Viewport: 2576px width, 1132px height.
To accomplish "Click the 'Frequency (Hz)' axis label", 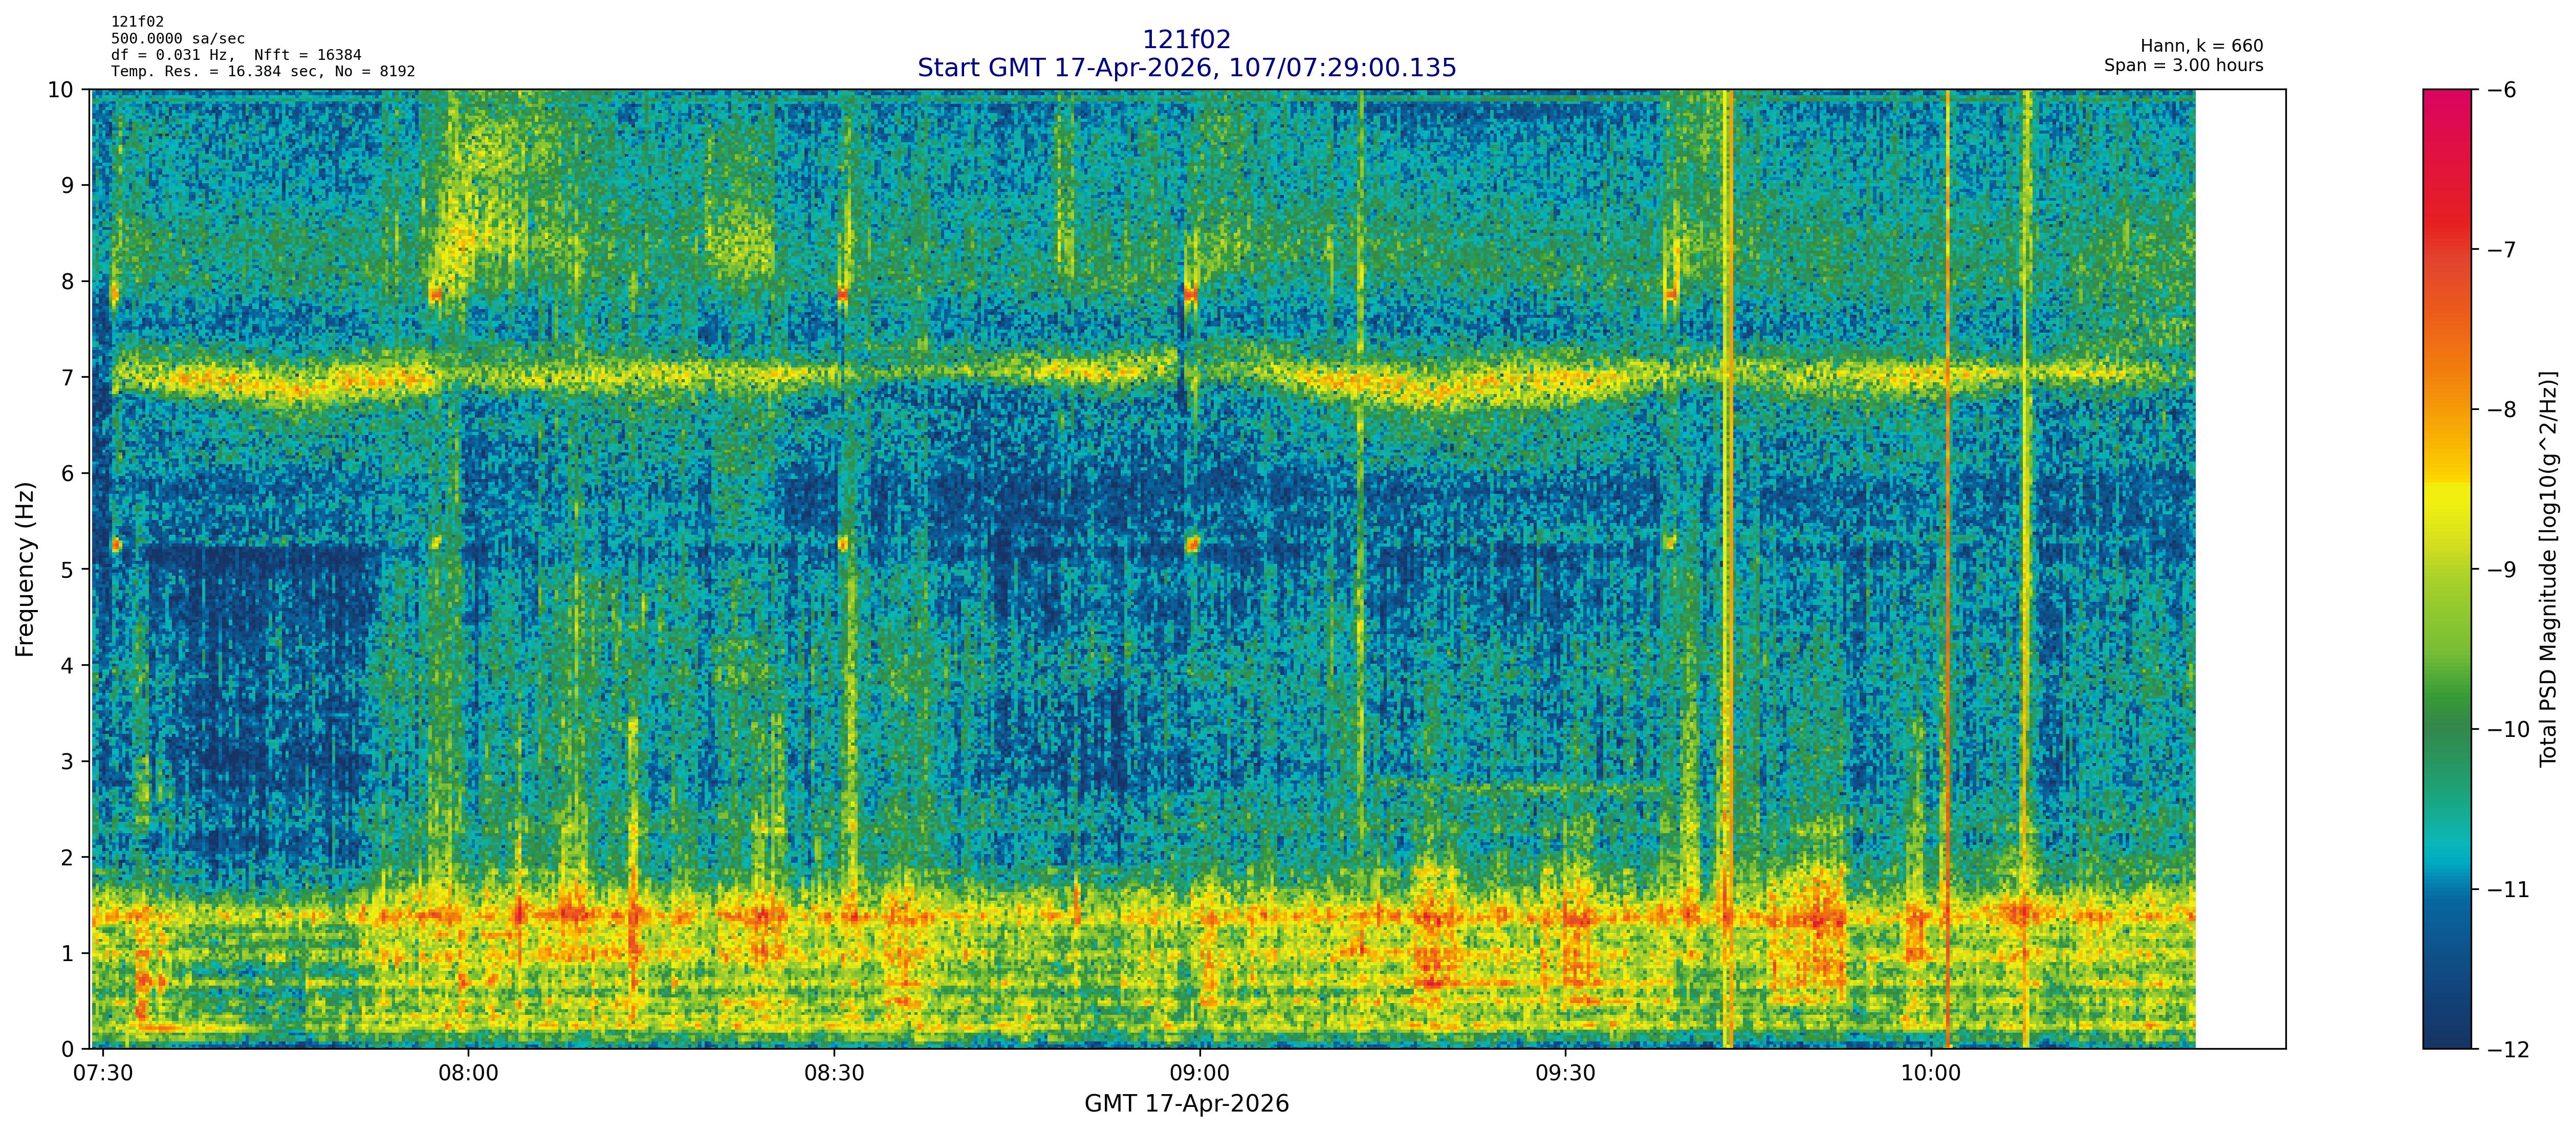I will 25,569.
